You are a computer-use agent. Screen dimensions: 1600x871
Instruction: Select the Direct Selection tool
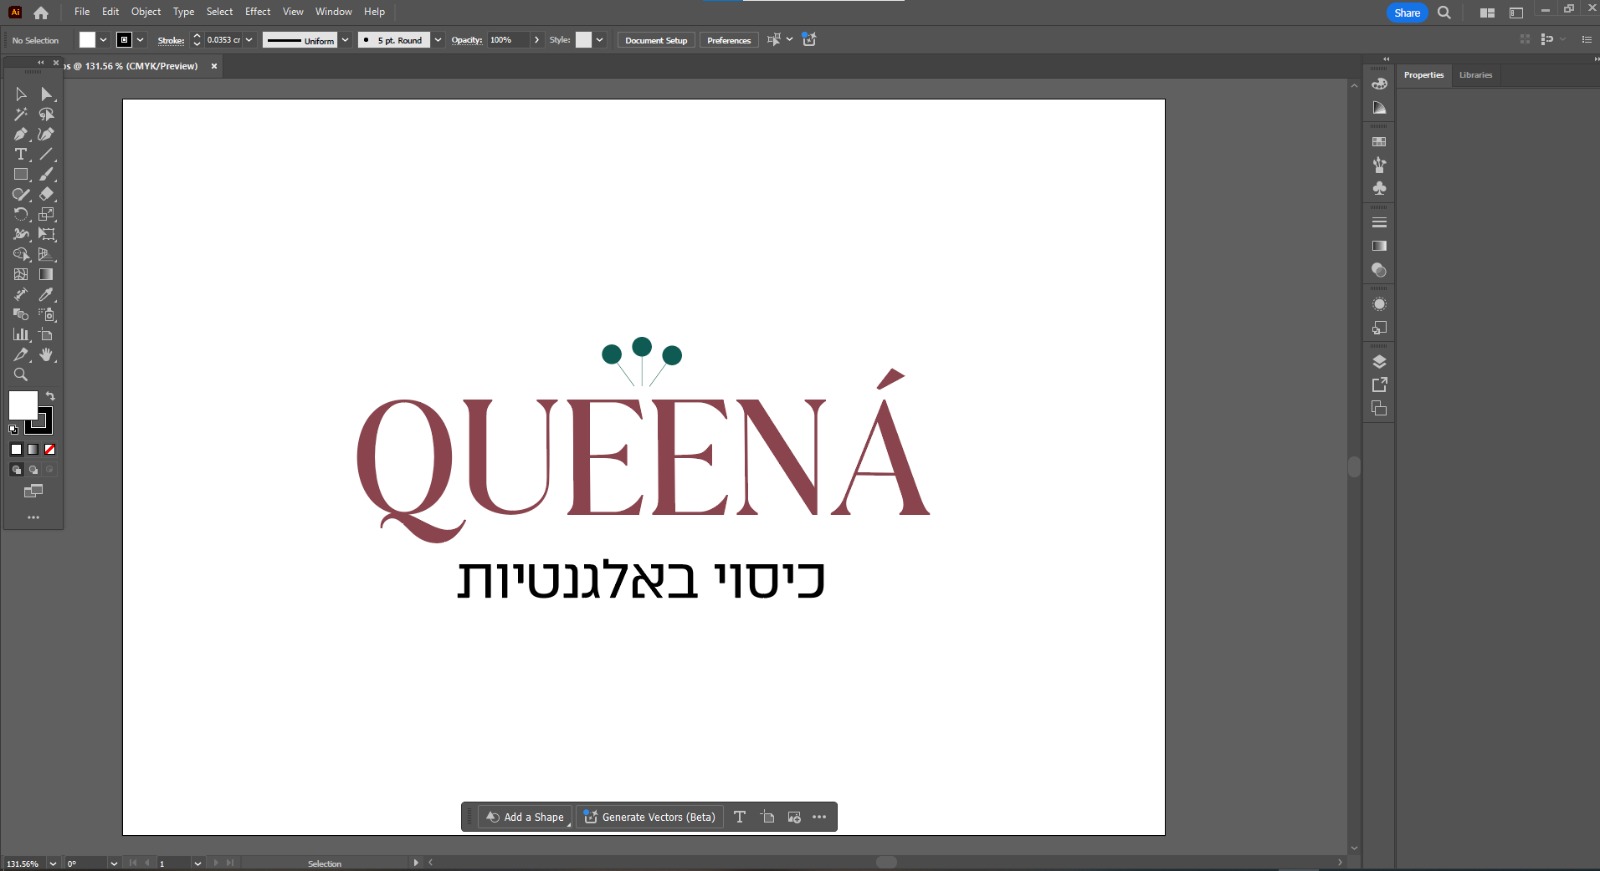46,94
